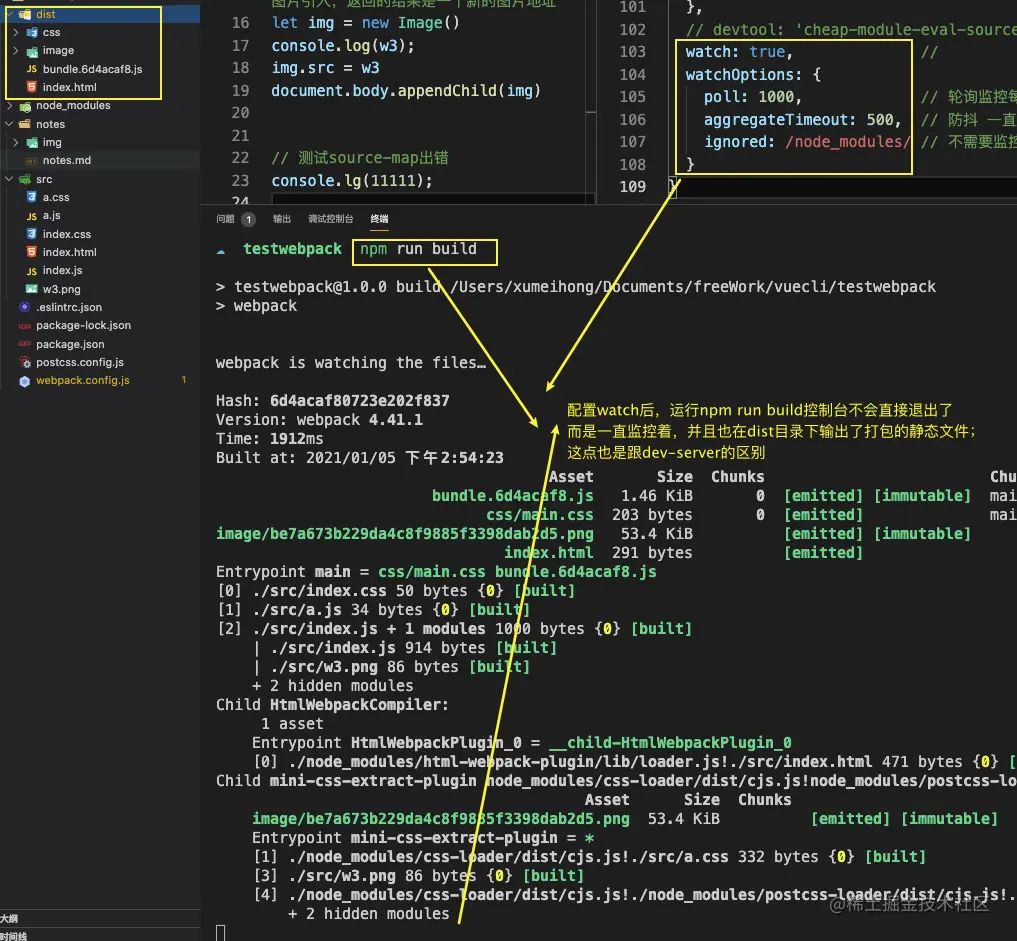Click 'css/main.css' asset in terminal table
This screenshot has height=941, width=1017.
[x=540, y=515]
